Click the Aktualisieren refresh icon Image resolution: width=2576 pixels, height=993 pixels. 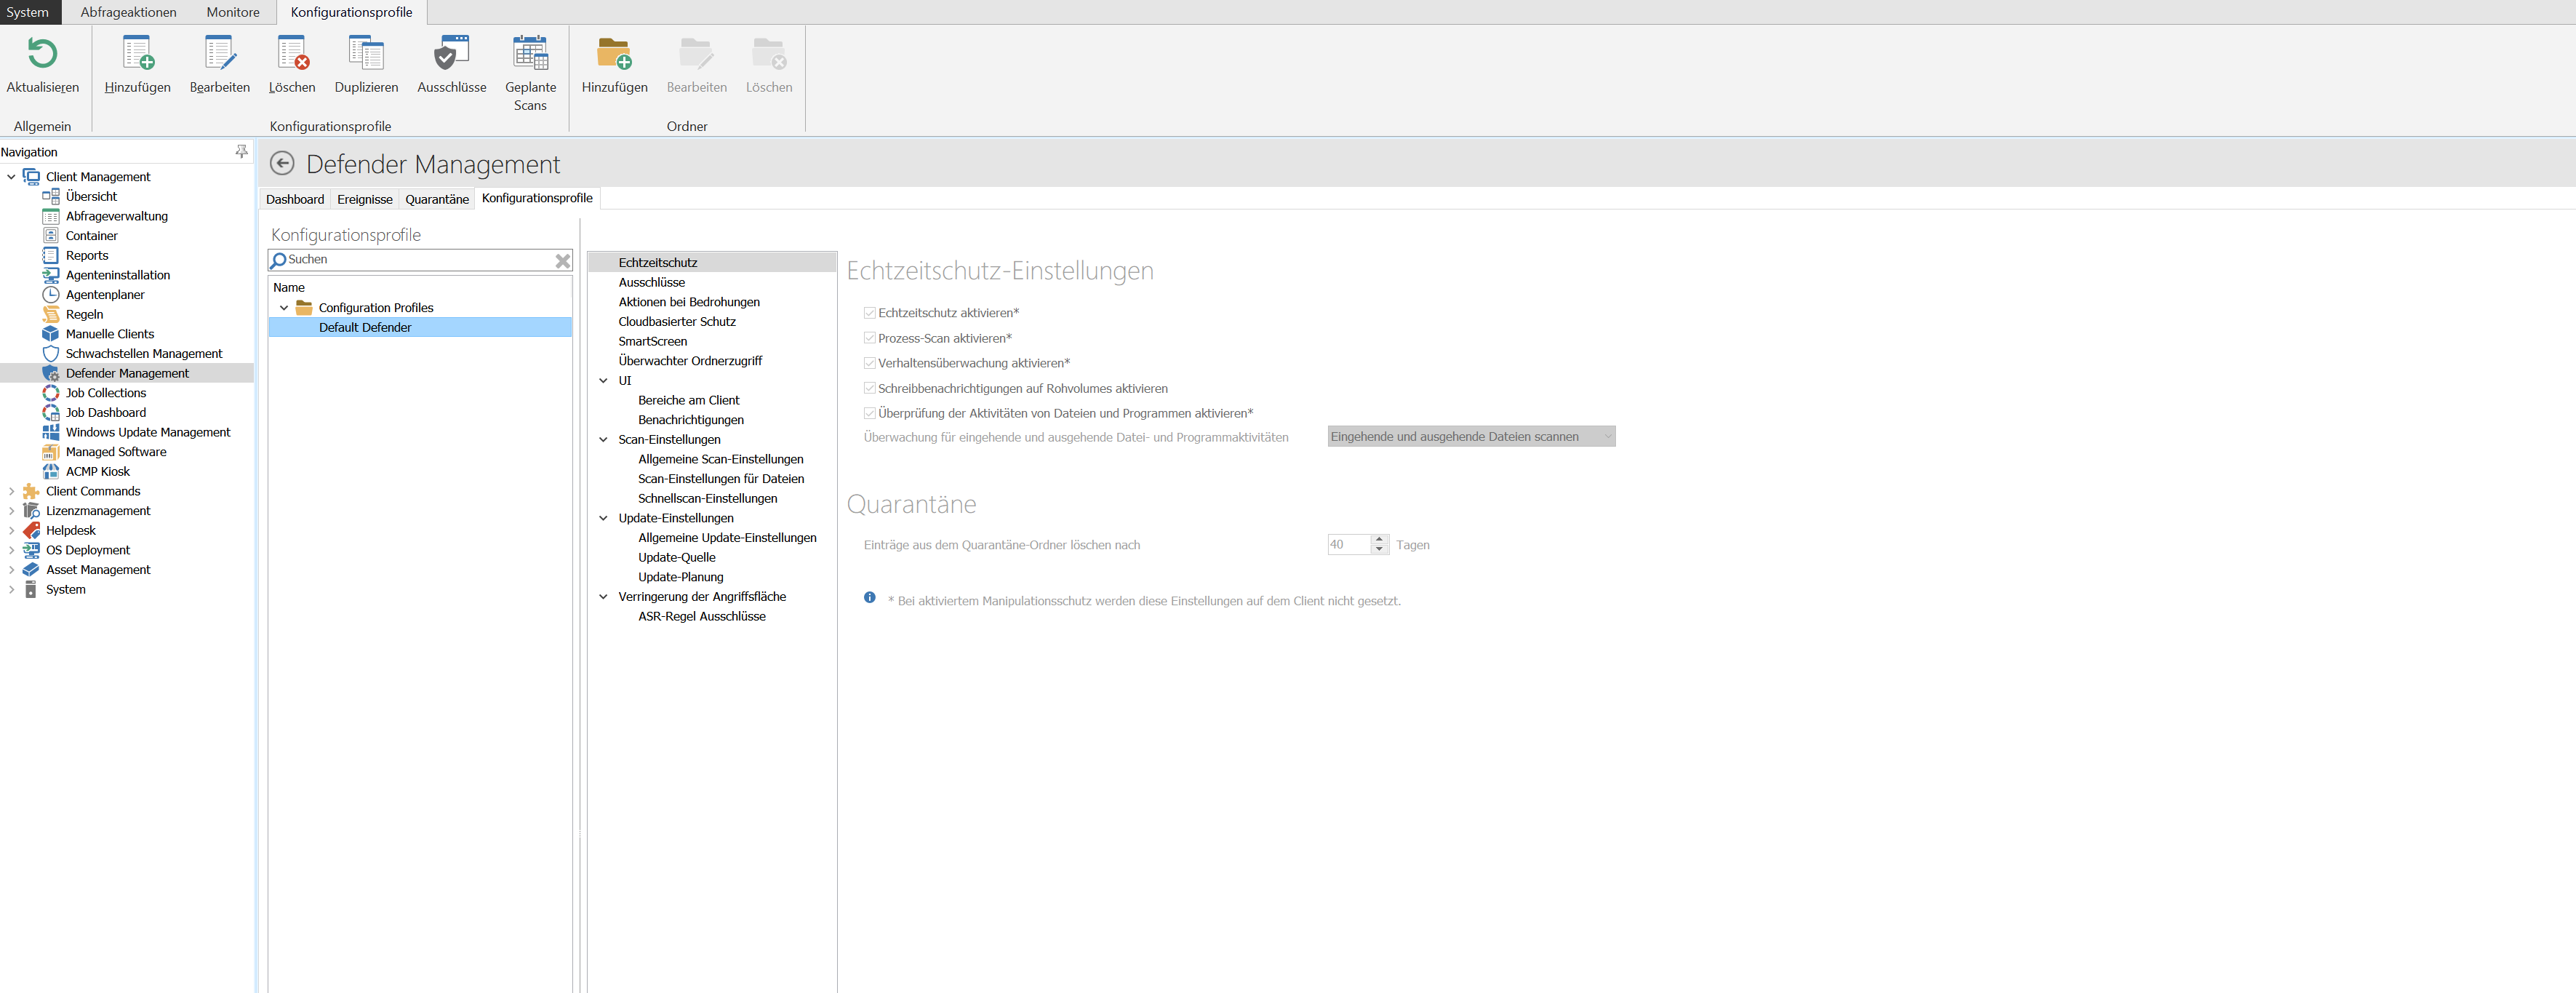[x=42, y=54]
